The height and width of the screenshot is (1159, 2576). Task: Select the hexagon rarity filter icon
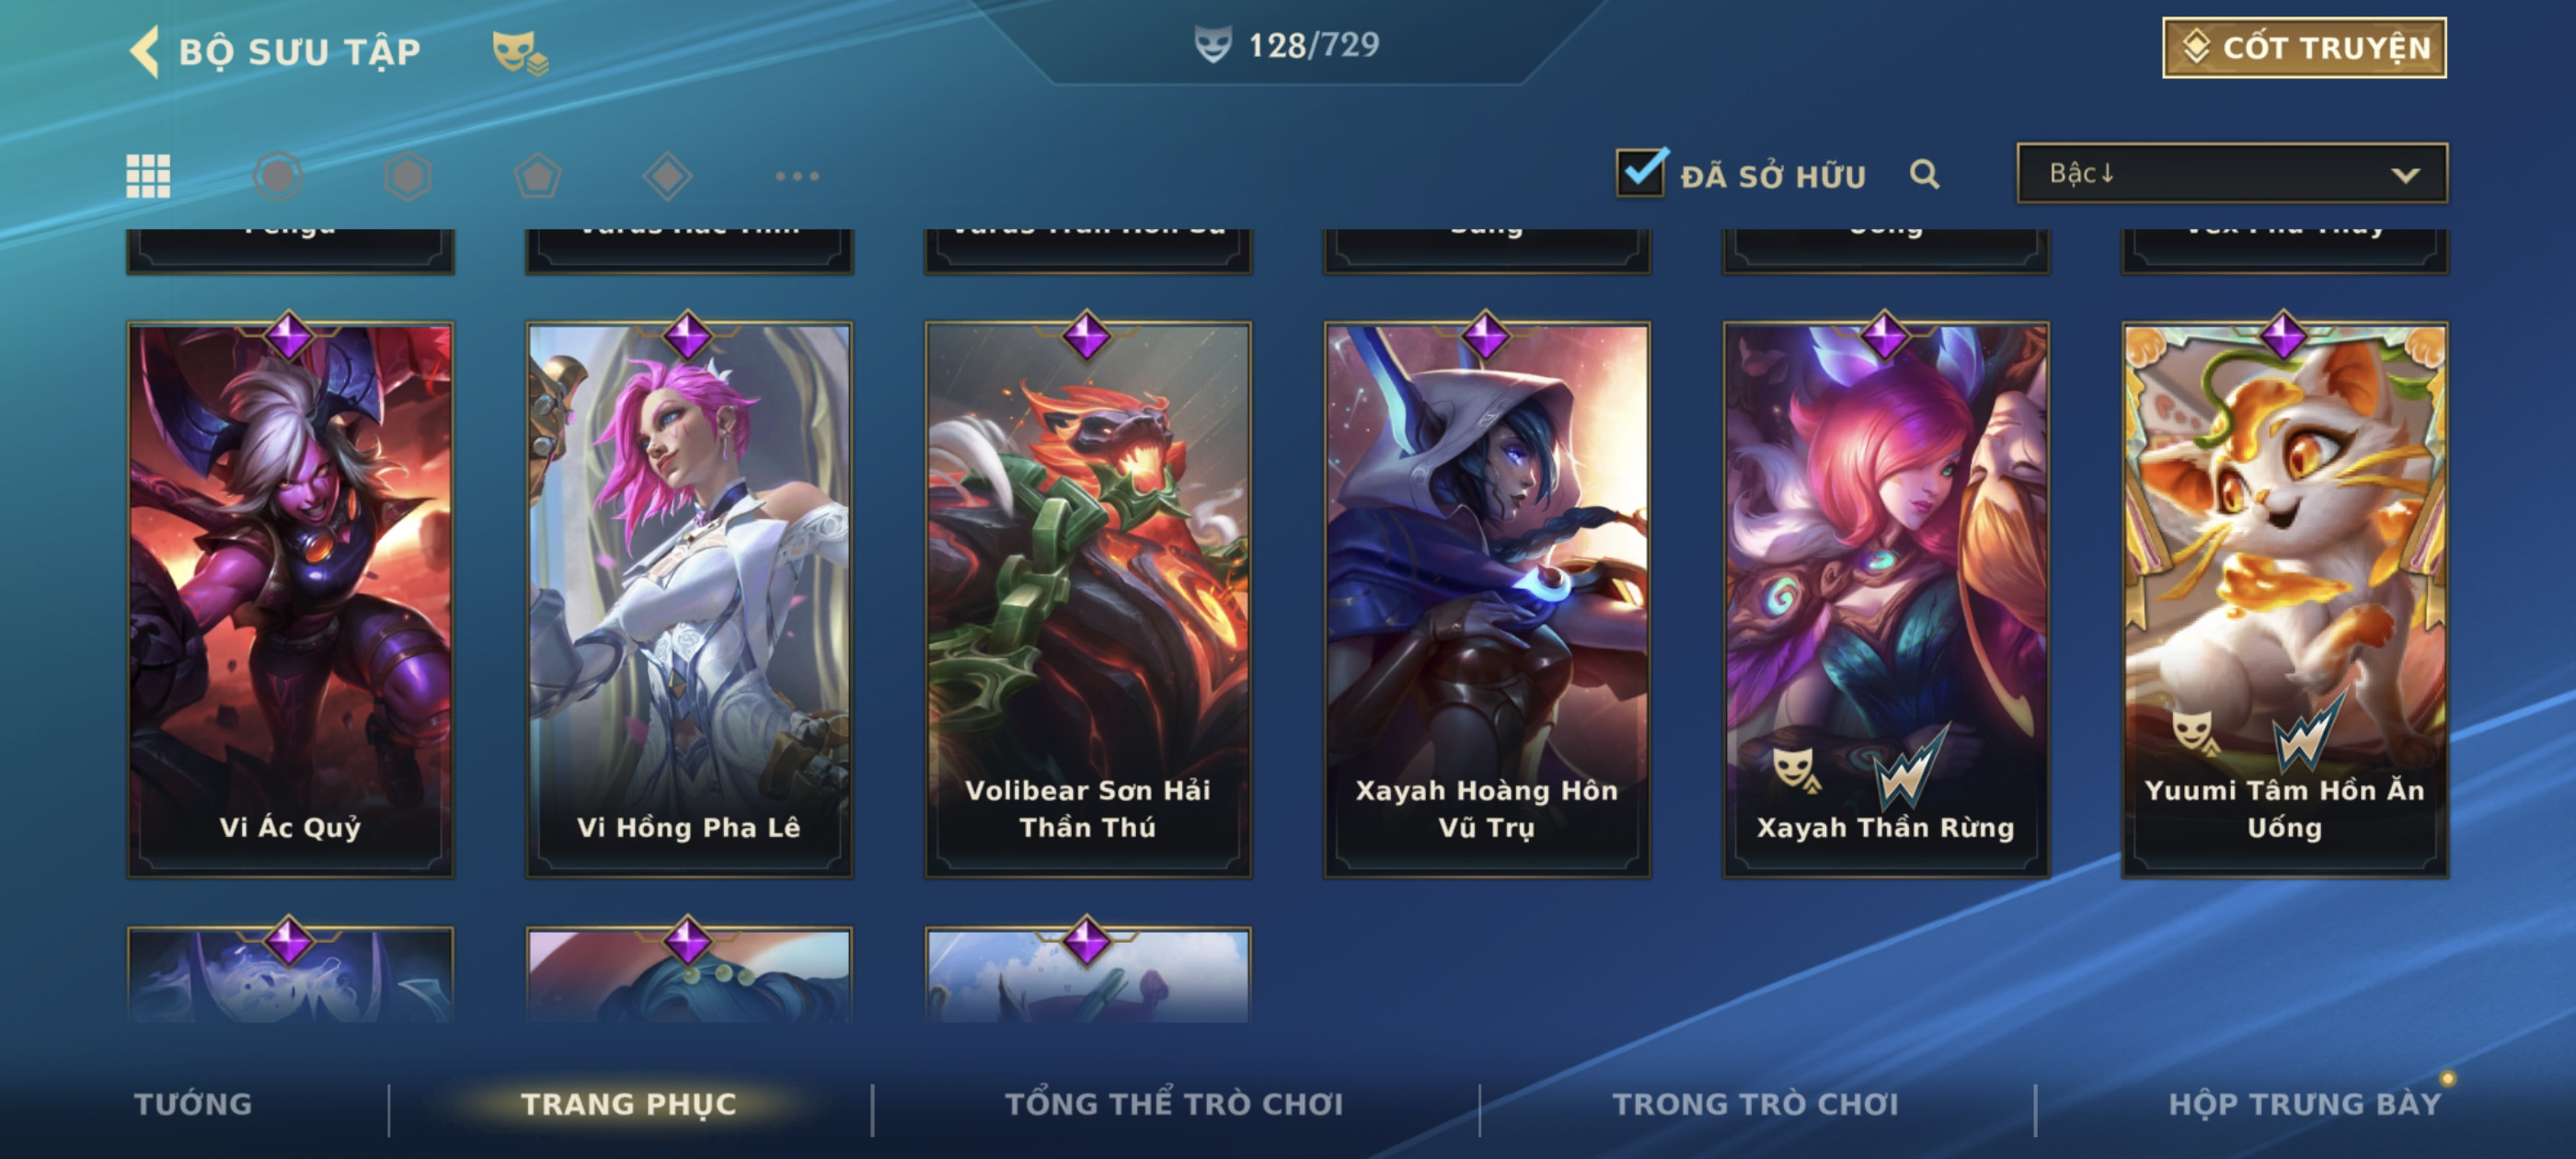(x=408, y=176)
